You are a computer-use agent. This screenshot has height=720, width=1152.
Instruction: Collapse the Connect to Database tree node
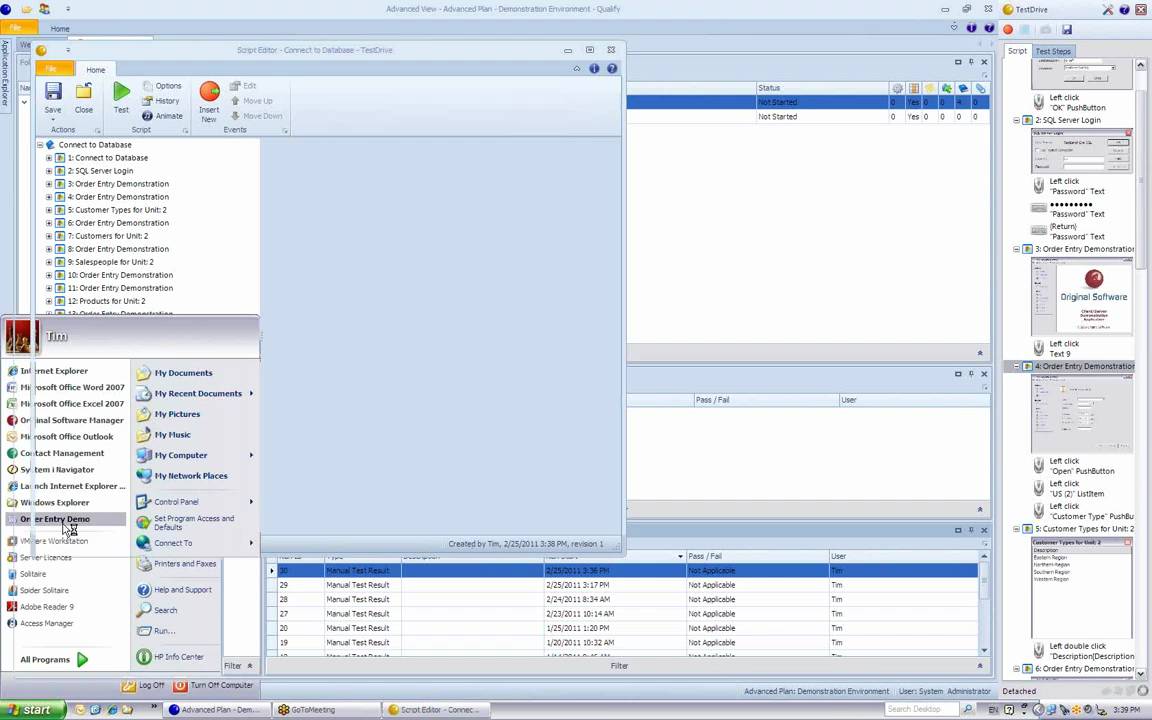[39, 144]
